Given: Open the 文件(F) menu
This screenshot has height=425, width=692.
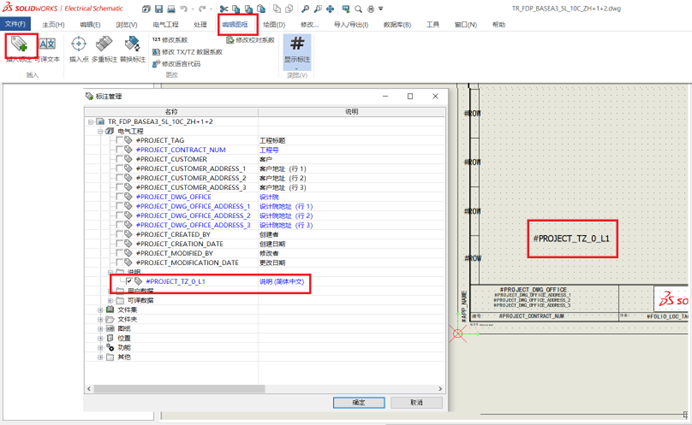Looking at the screenshot, I should [15, 24].
